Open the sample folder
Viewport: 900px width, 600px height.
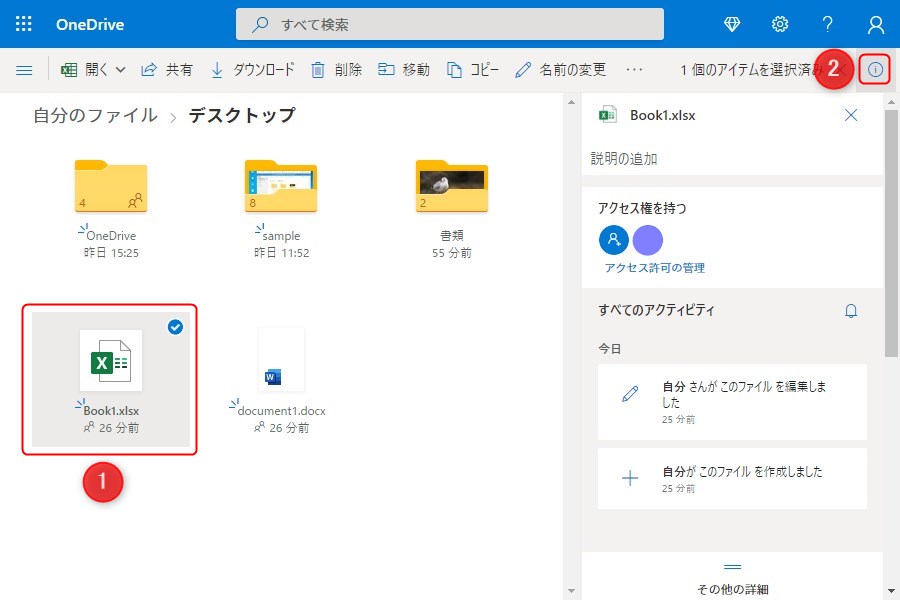pyautogui.click(x=281, y=190)
